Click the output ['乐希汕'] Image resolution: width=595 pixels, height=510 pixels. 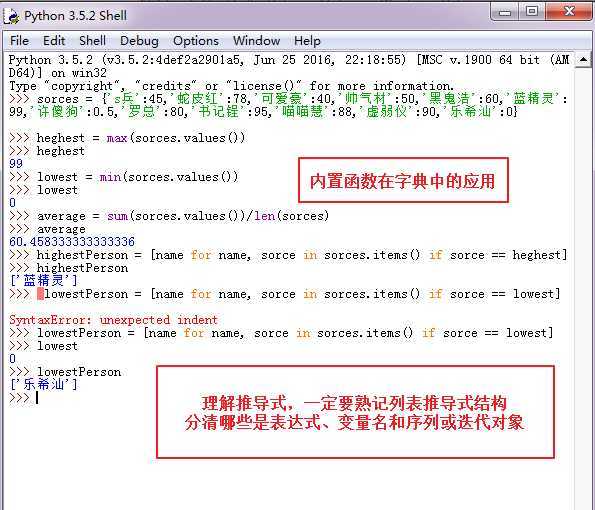point(44,385)
